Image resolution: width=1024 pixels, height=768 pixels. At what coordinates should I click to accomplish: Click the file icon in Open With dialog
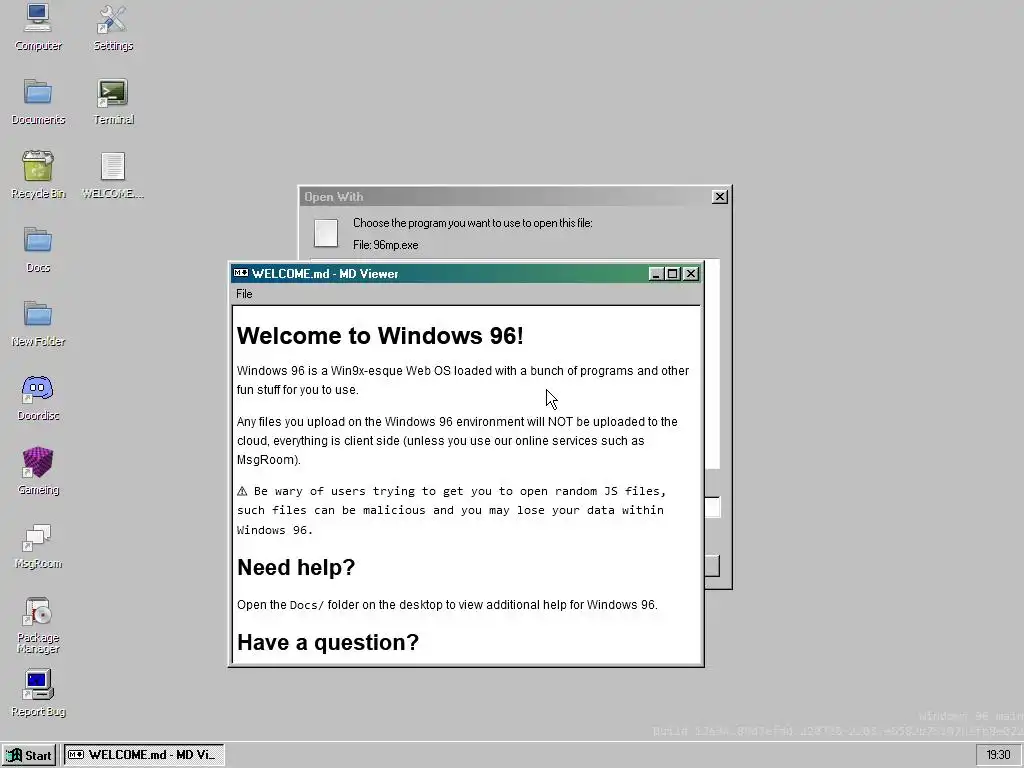point(326,232)
